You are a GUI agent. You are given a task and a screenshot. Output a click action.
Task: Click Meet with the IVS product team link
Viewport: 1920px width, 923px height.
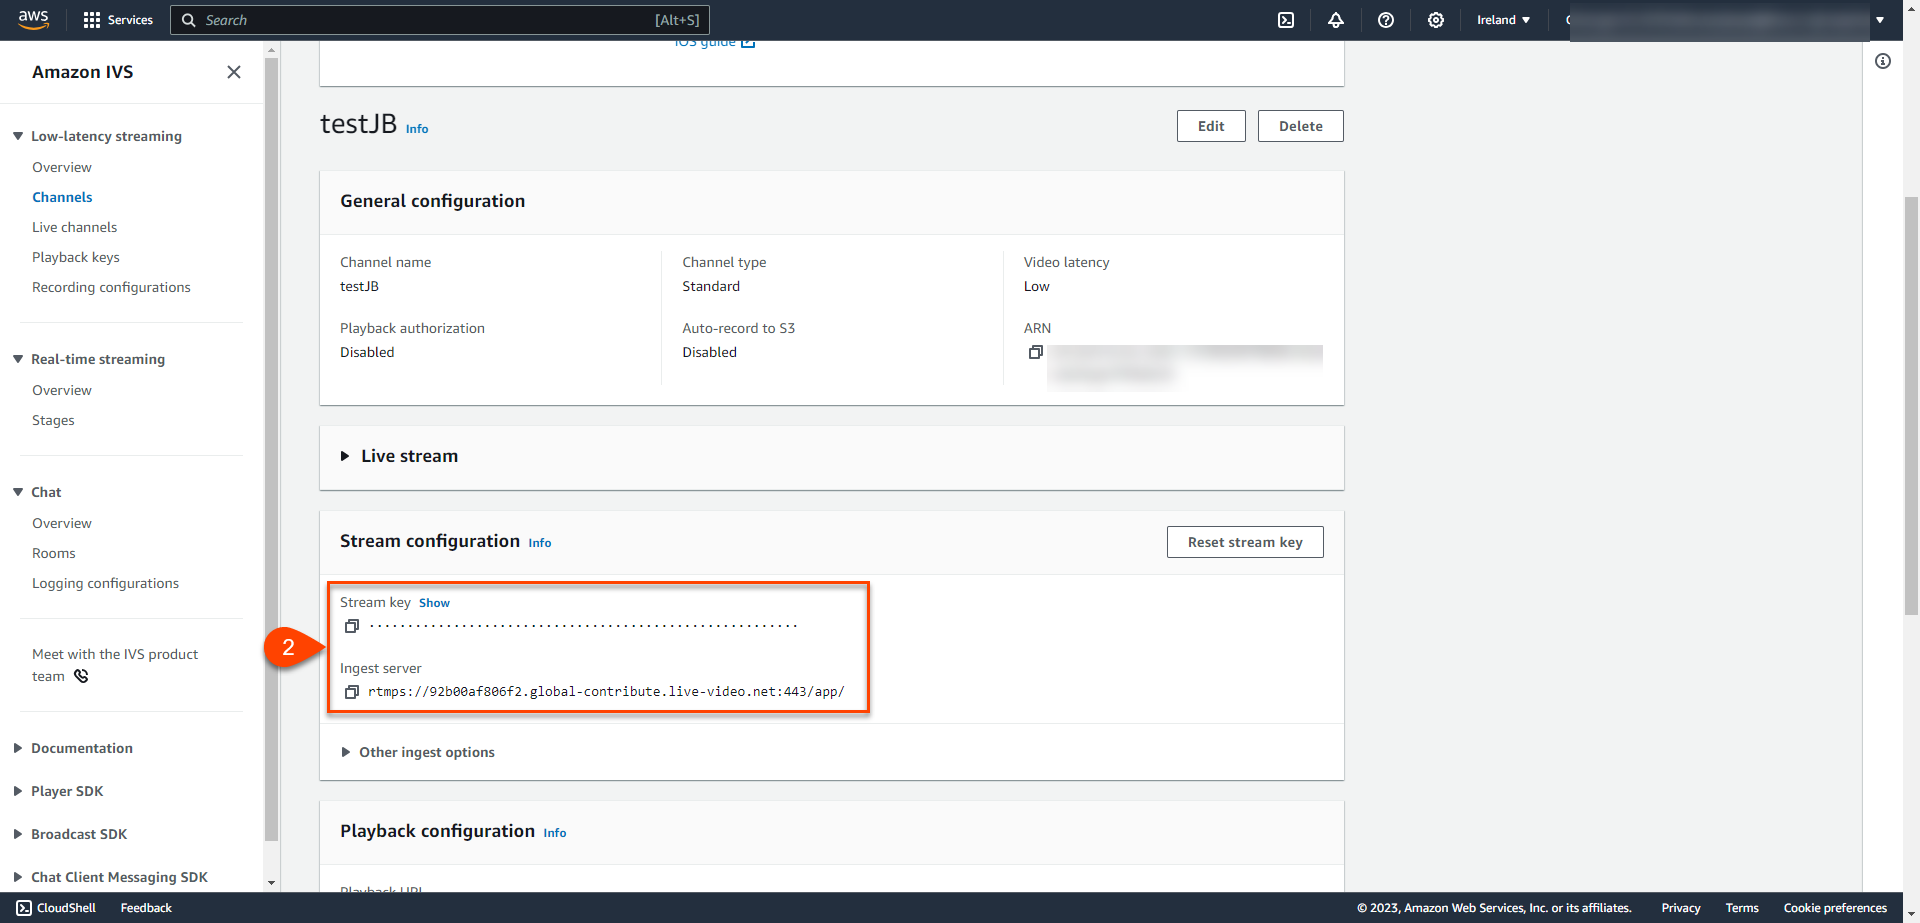point(115,665)
